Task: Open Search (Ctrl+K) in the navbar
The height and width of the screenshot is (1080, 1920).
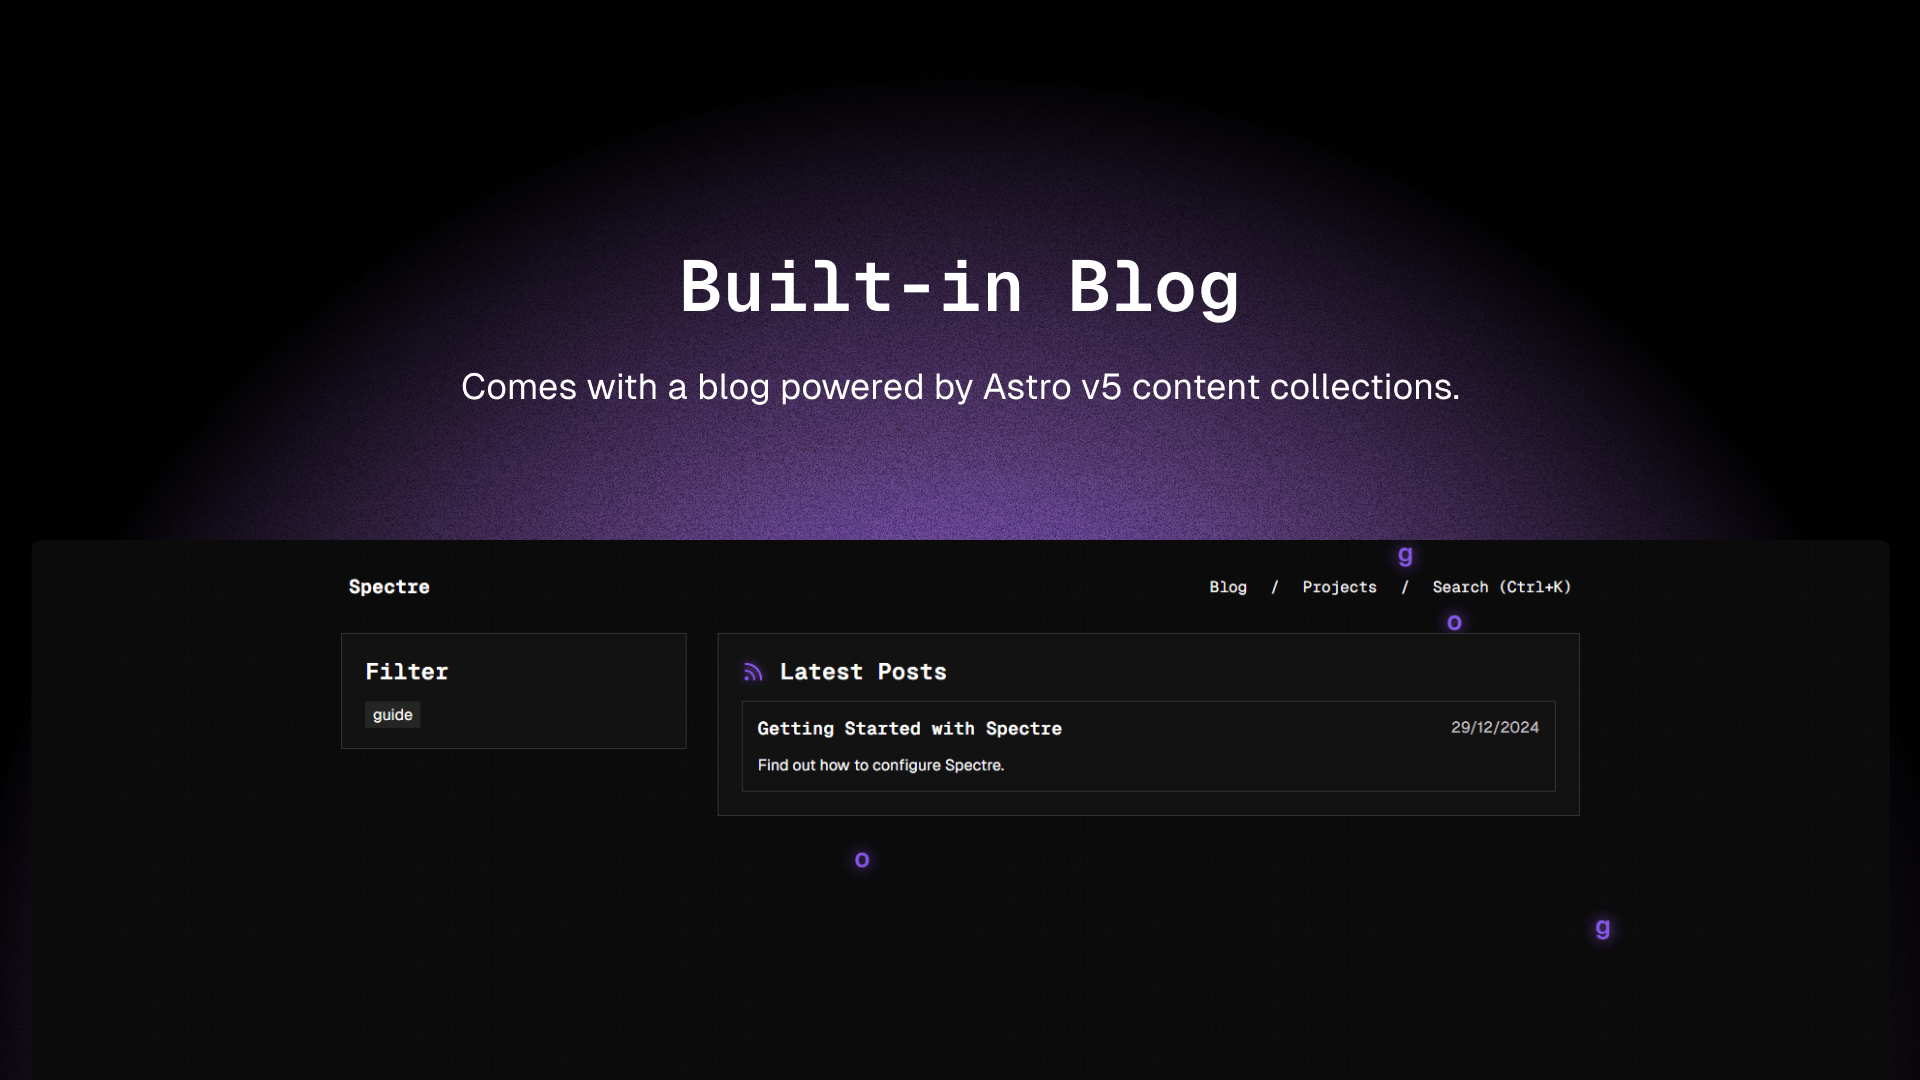Action: (x=1501, y=587)
